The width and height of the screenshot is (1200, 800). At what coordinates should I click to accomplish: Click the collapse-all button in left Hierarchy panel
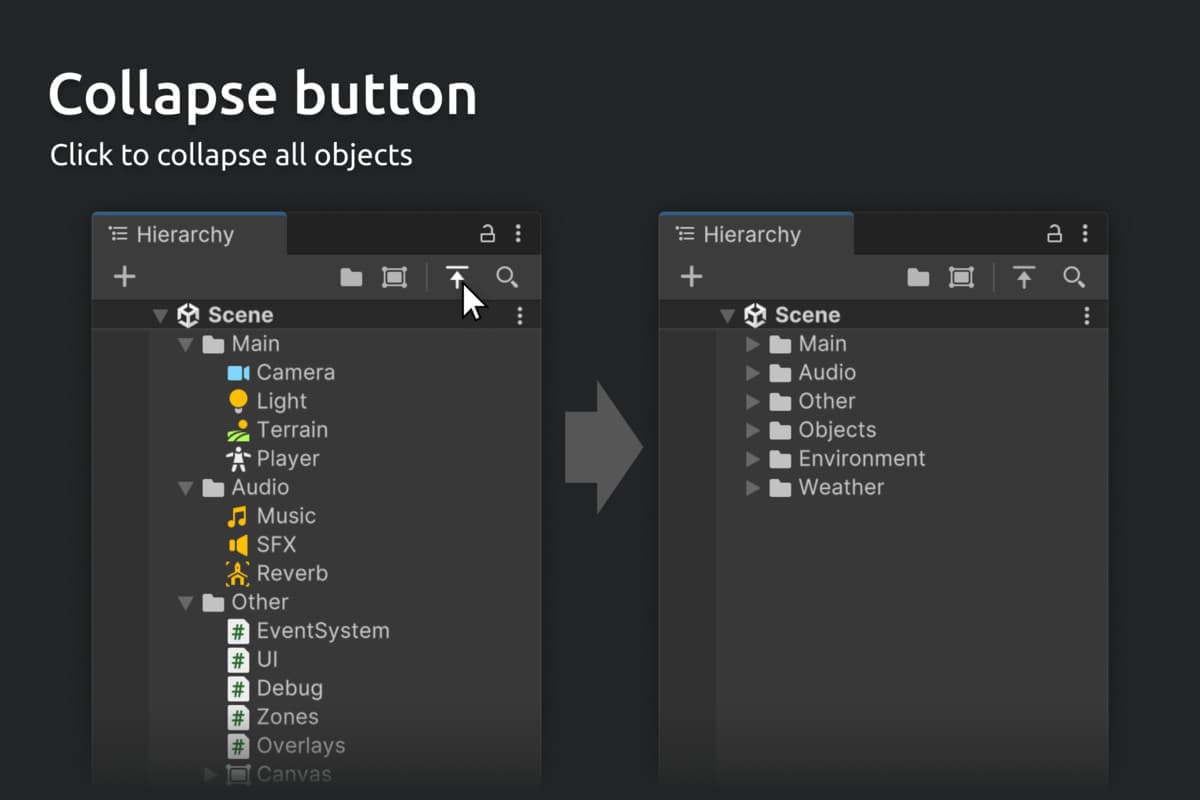pos(457,277)
